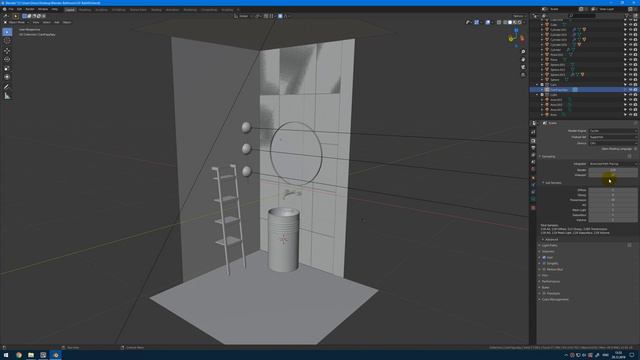Viewport: 640px width, 360px height.
Task: Open the Window menu
Action: click(43, 9)
